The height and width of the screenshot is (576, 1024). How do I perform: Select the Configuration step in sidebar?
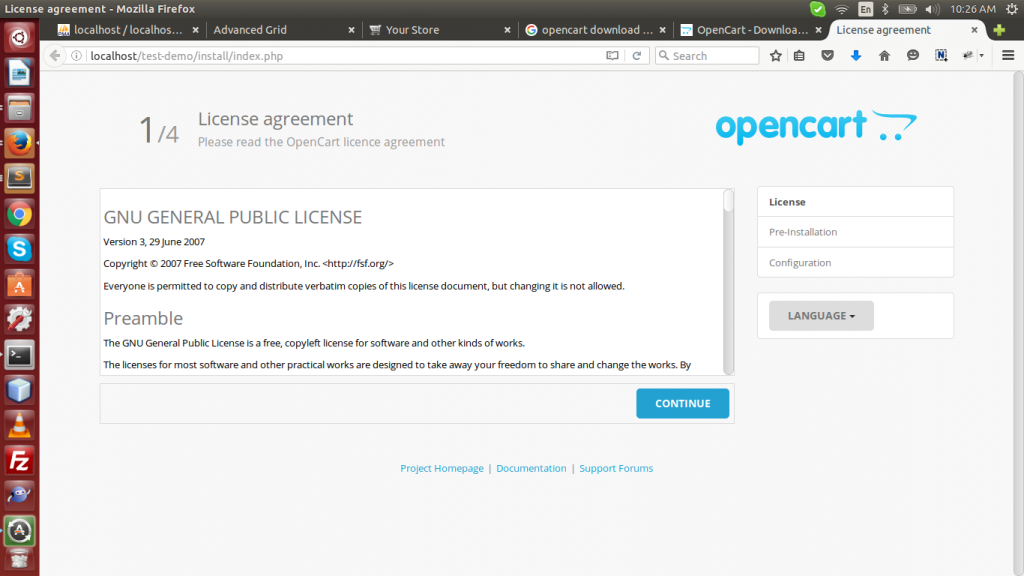(855, 263)
